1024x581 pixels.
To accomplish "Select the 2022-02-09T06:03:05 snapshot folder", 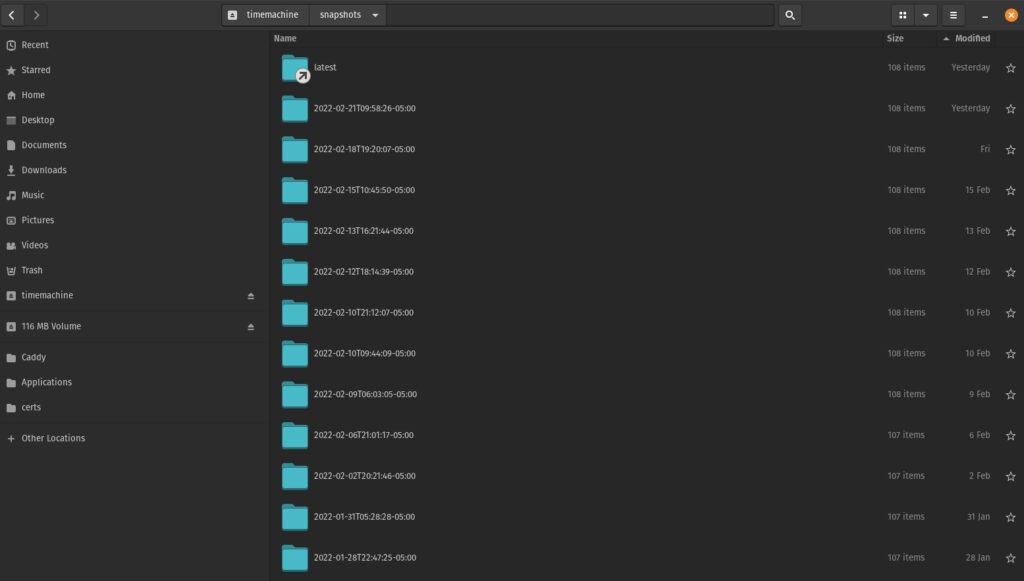I will click(364, 394).
